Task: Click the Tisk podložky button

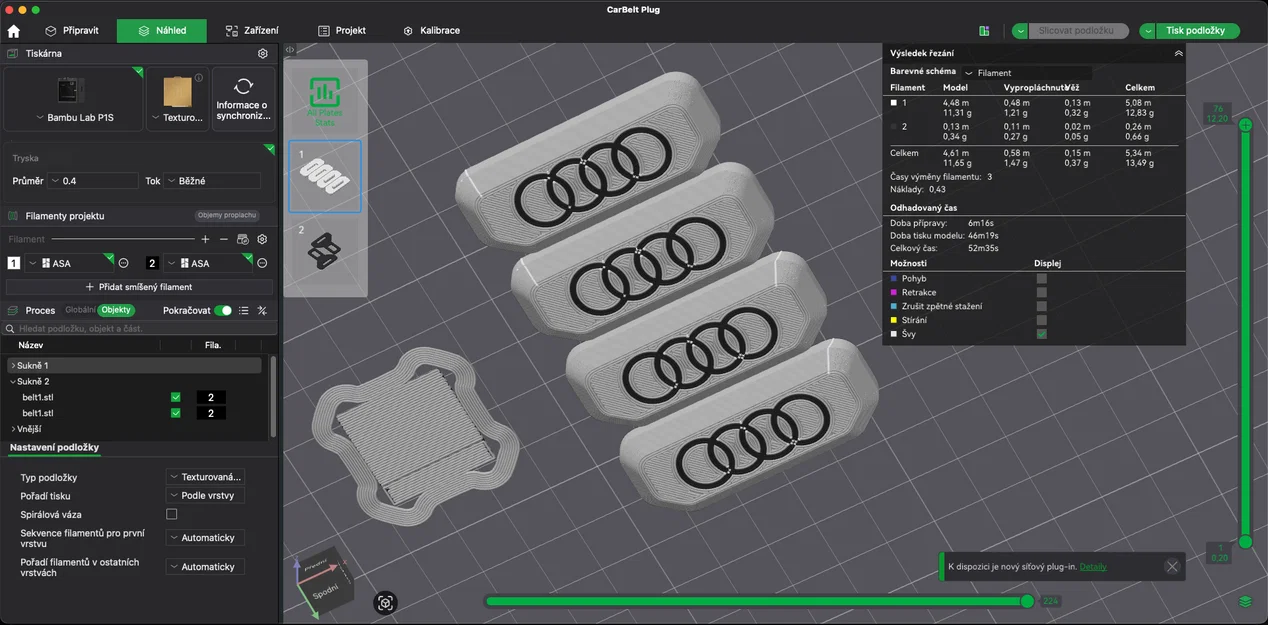Action: tap(1197, 31)
